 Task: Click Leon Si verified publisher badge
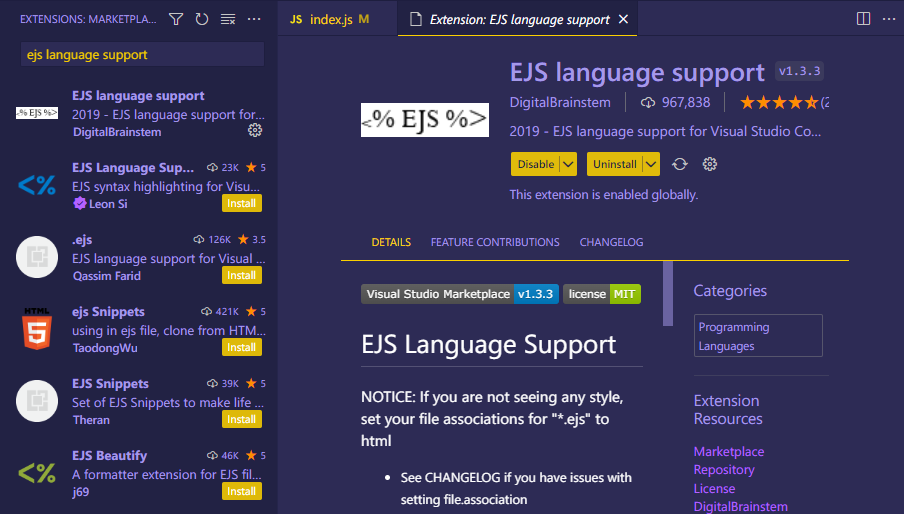[x=80, y=203]
